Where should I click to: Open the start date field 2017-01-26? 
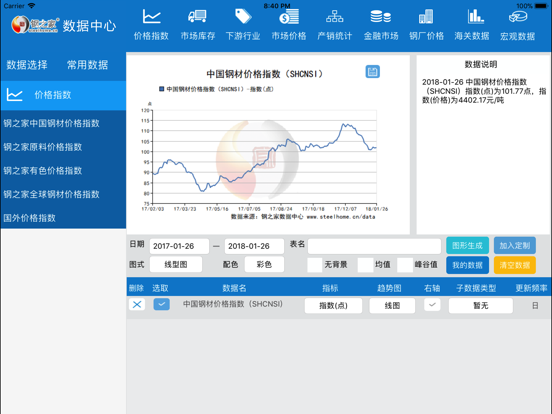(179, 246)
